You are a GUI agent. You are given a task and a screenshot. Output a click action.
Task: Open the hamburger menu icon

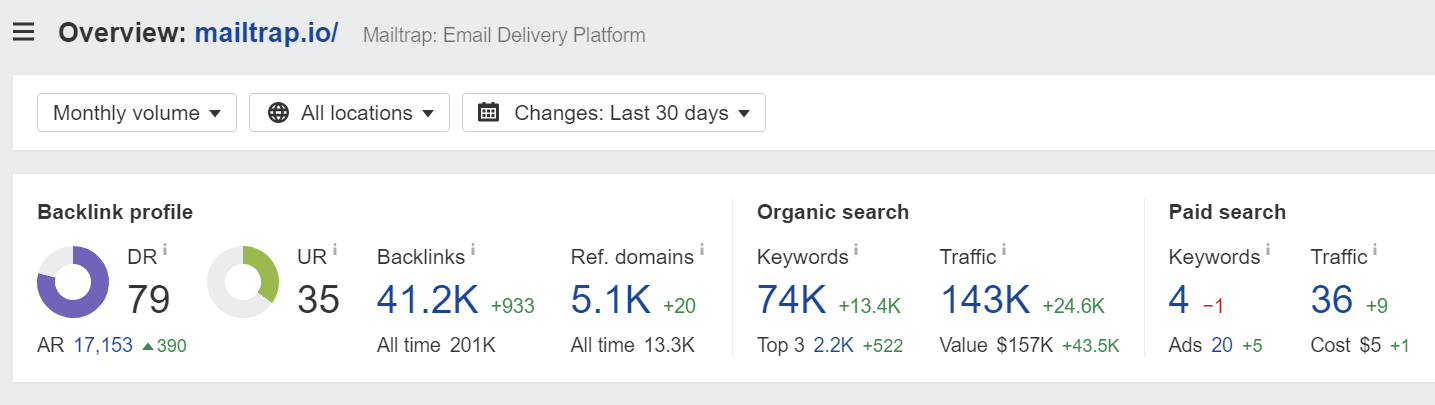tap(23, 32)
